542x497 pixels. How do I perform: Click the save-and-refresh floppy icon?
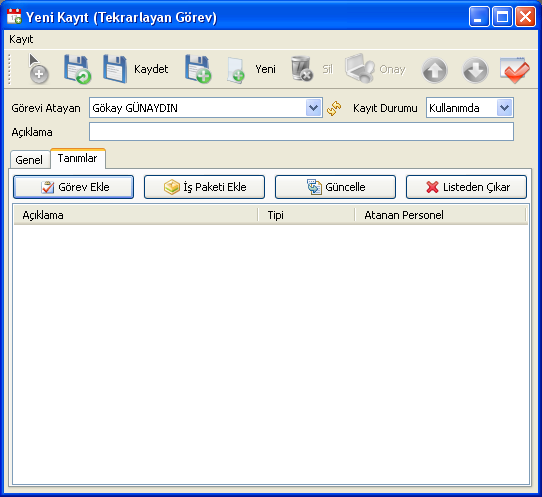tap(77, 69)
